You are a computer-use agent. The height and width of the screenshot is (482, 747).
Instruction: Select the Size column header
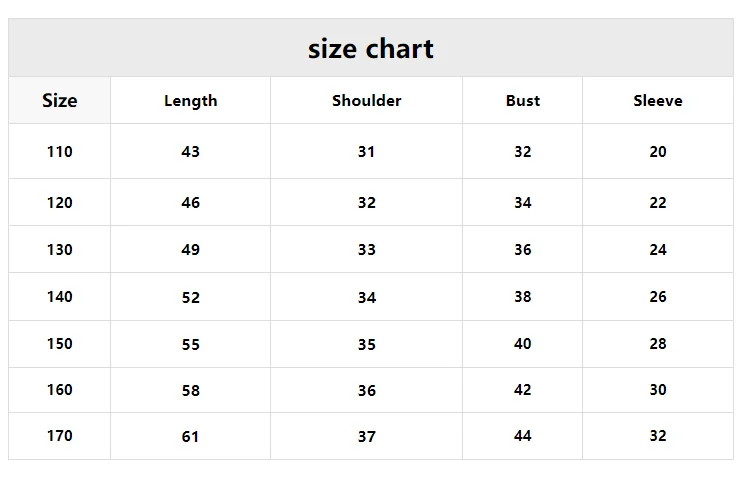60,100
